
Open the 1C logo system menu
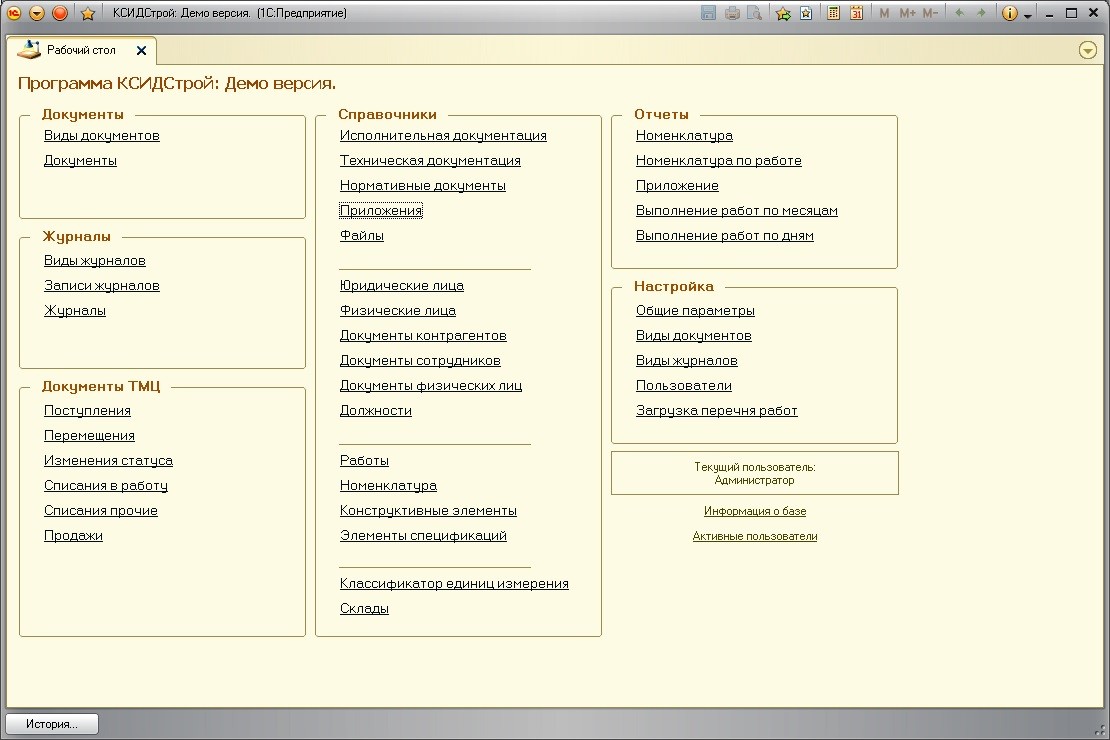[x=13, y=13]
